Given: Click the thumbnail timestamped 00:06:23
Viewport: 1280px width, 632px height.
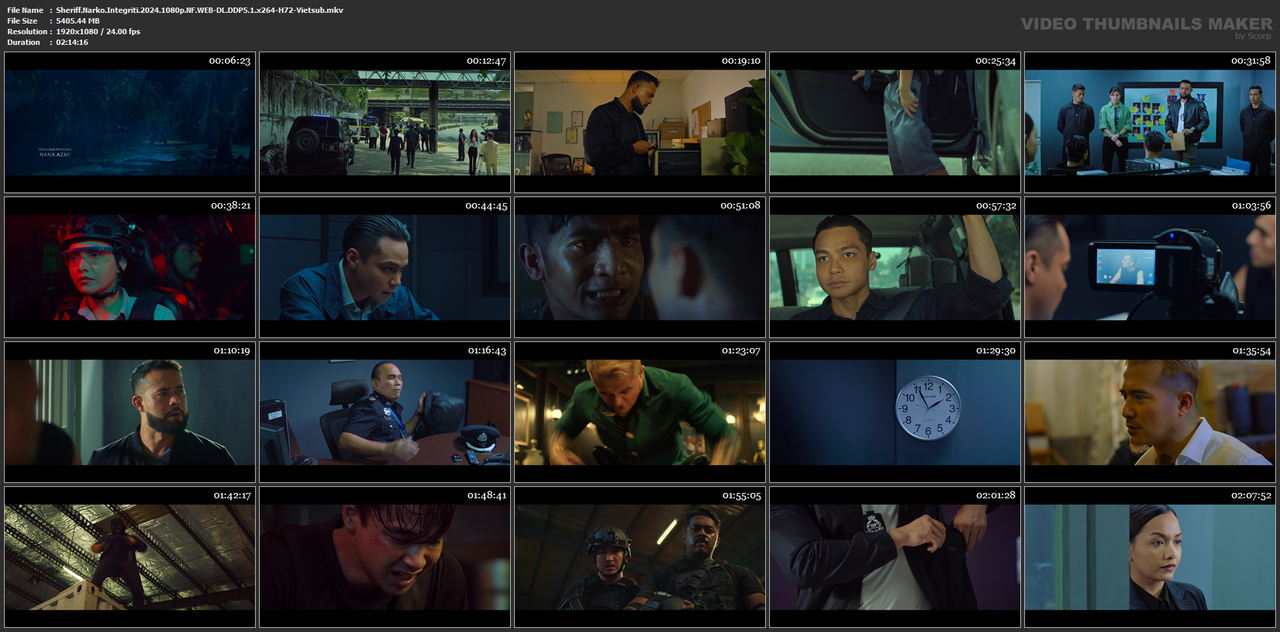Looking at the screenshot, I should coord(130,123).
